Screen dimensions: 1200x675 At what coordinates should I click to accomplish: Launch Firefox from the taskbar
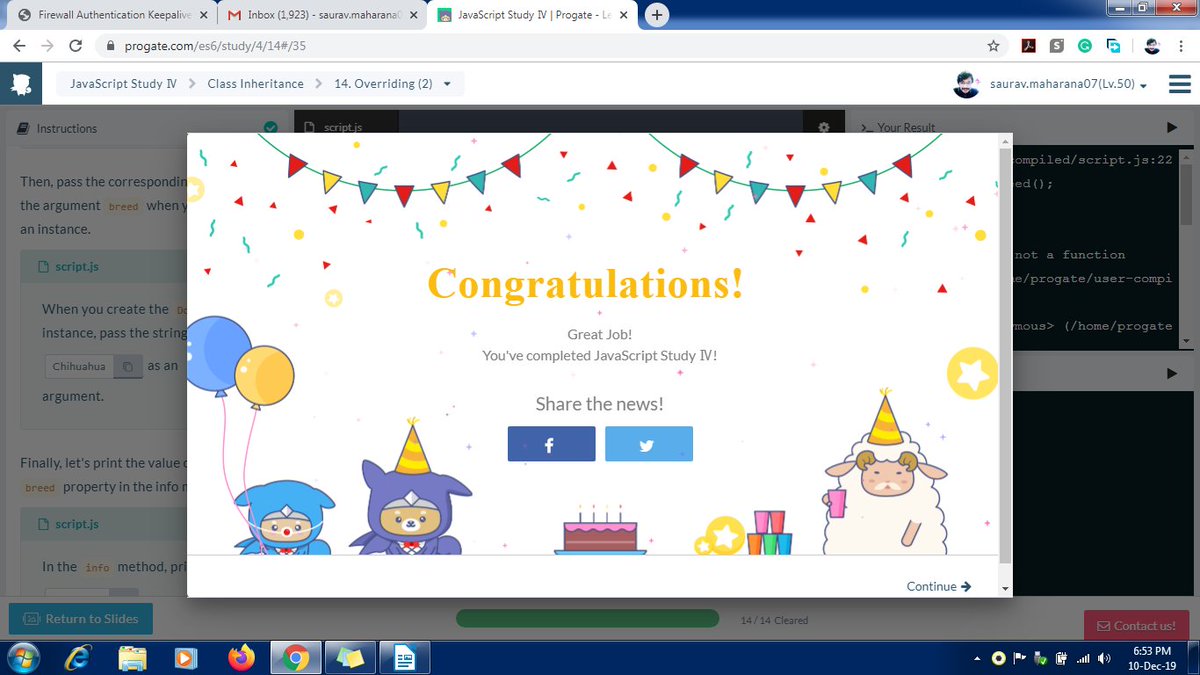coord(240,658)
